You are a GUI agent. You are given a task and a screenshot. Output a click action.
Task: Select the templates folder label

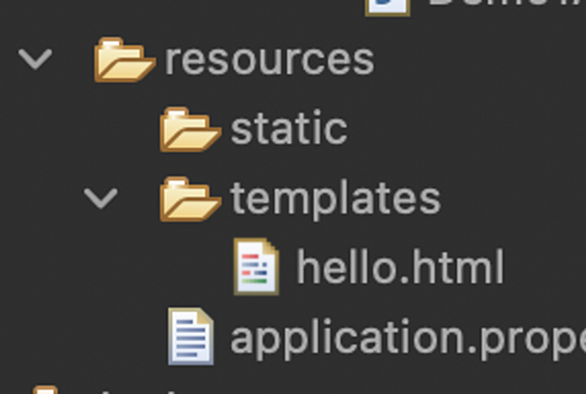click(x=336, y=200)
